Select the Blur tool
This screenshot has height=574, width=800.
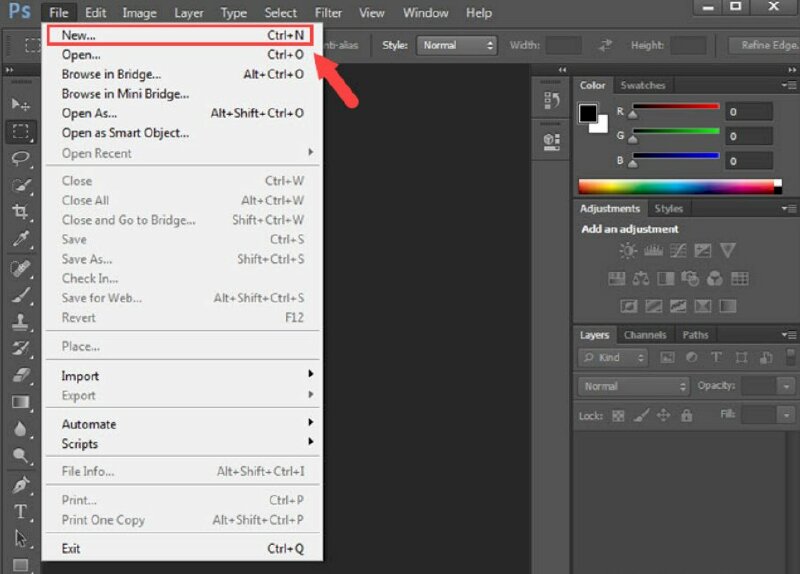tap(20, 429)
